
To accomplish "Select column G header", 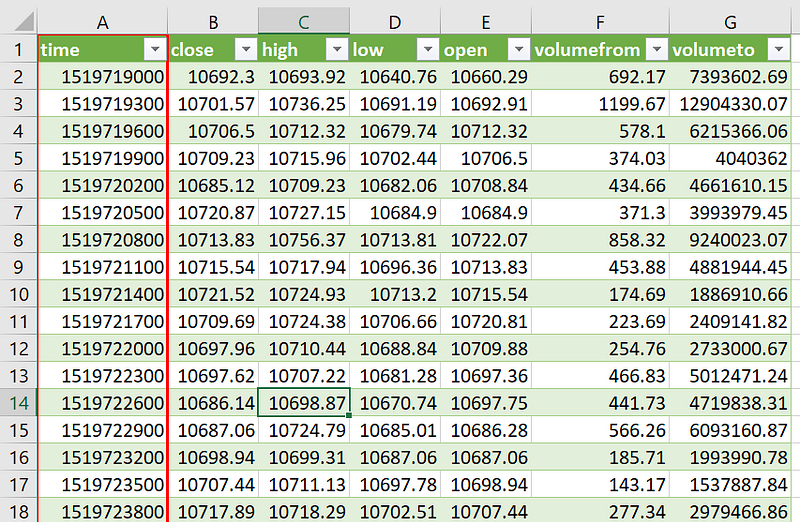I will 731,22.
